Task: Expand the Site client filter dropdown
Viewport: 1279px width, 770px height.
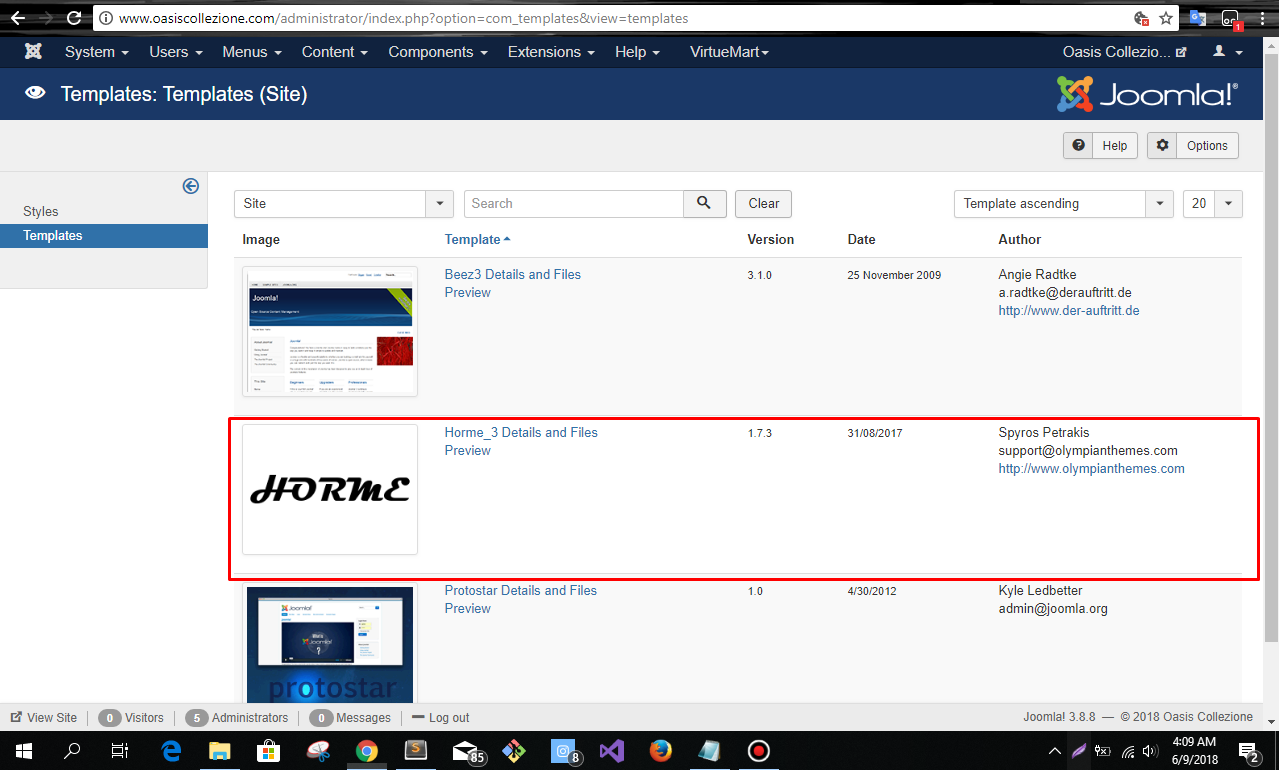Action: [344, 203]
